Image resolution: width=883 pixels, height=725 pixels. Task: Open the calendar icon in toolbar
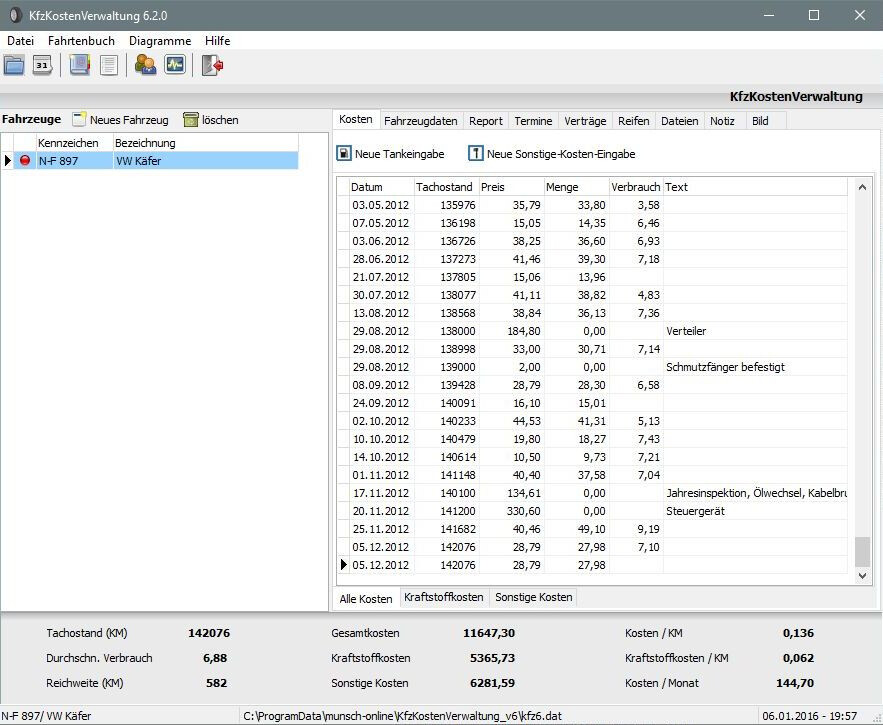[x=42, y=66]
